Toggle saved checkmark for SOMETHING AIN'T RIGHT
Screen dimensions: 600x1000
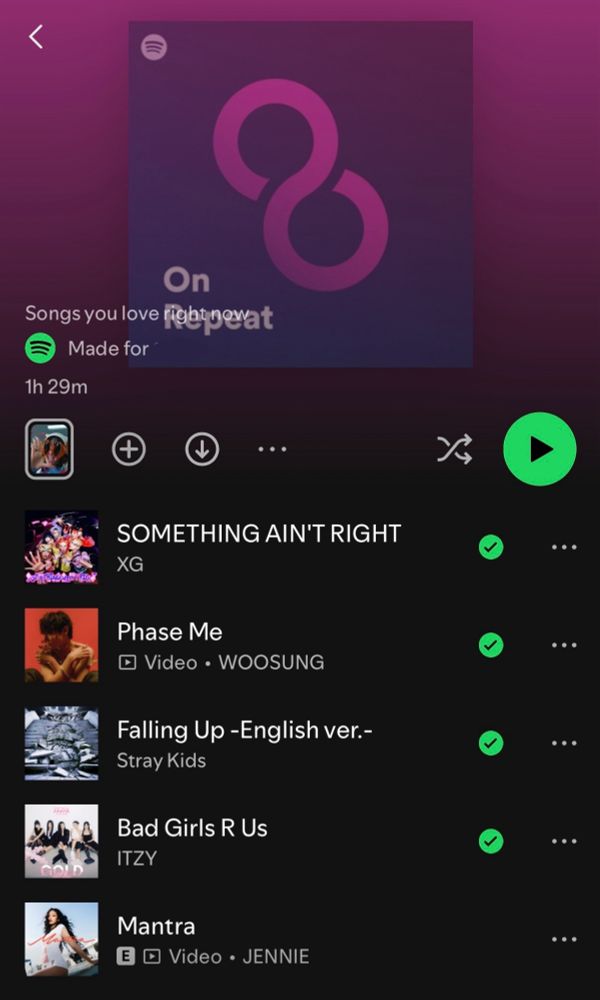pyautogui.click(x=491, y=547)
